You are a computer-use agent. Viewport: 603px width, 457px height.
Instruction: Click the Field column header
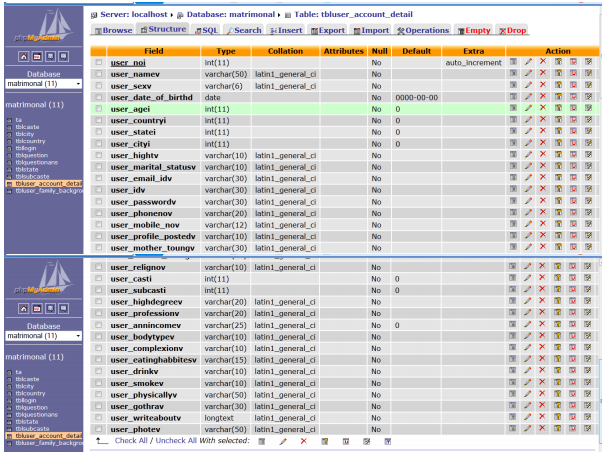[154, 51]
